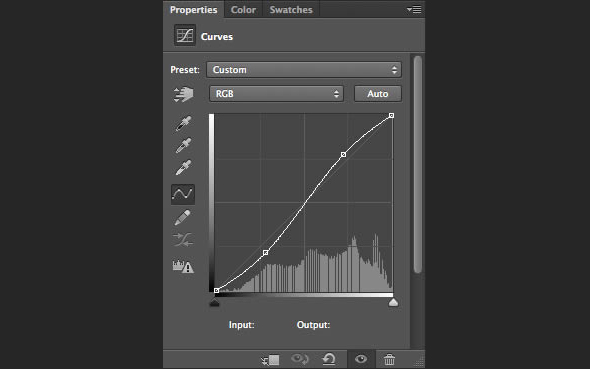Screen dimensions: 590x369
Task: Open the RGB channel dropdown
Action: 276,94
